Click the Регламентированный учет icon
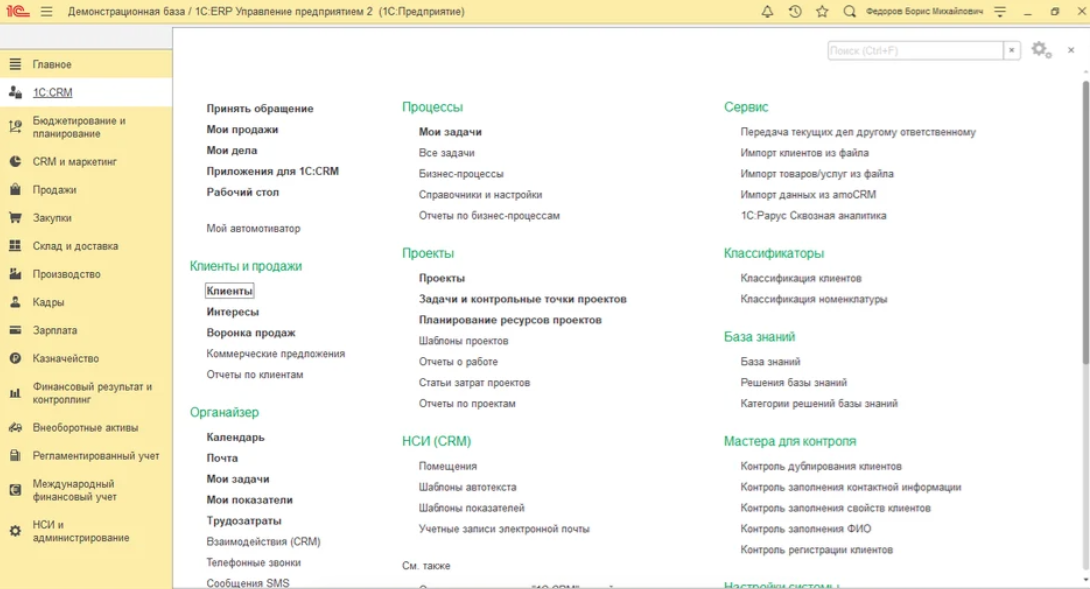1090x589 pixels. [x=15, y=455]
